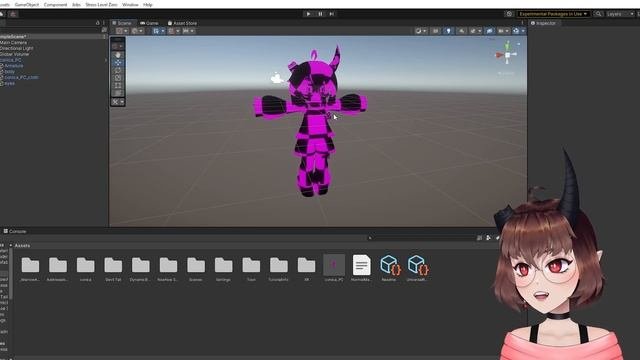Switch to the Game tab
This screenshot has width=640, height=360.
click(x=149, y=23)
